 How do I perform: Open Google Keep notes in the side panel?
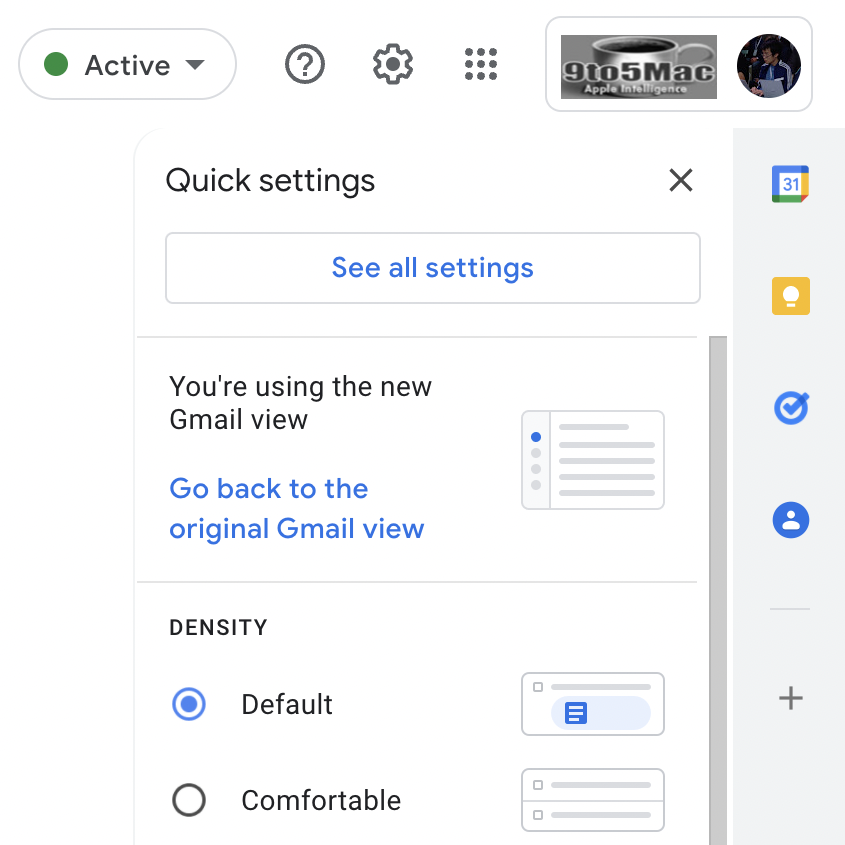point(790,296)
